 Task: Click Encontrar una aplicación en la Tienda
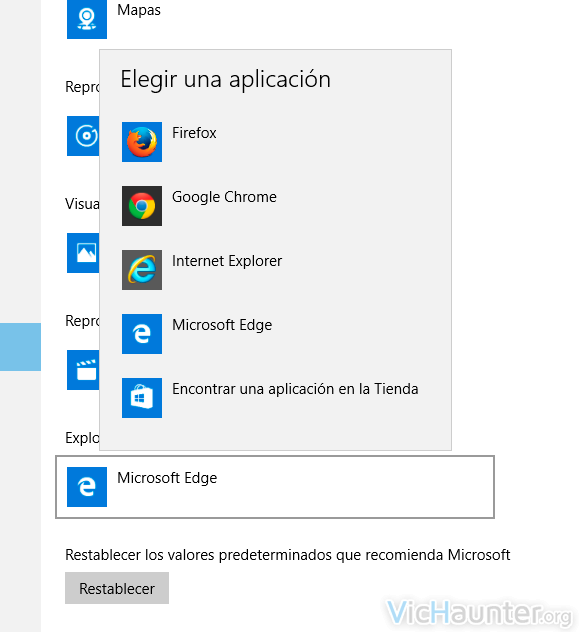coord(295,389)
